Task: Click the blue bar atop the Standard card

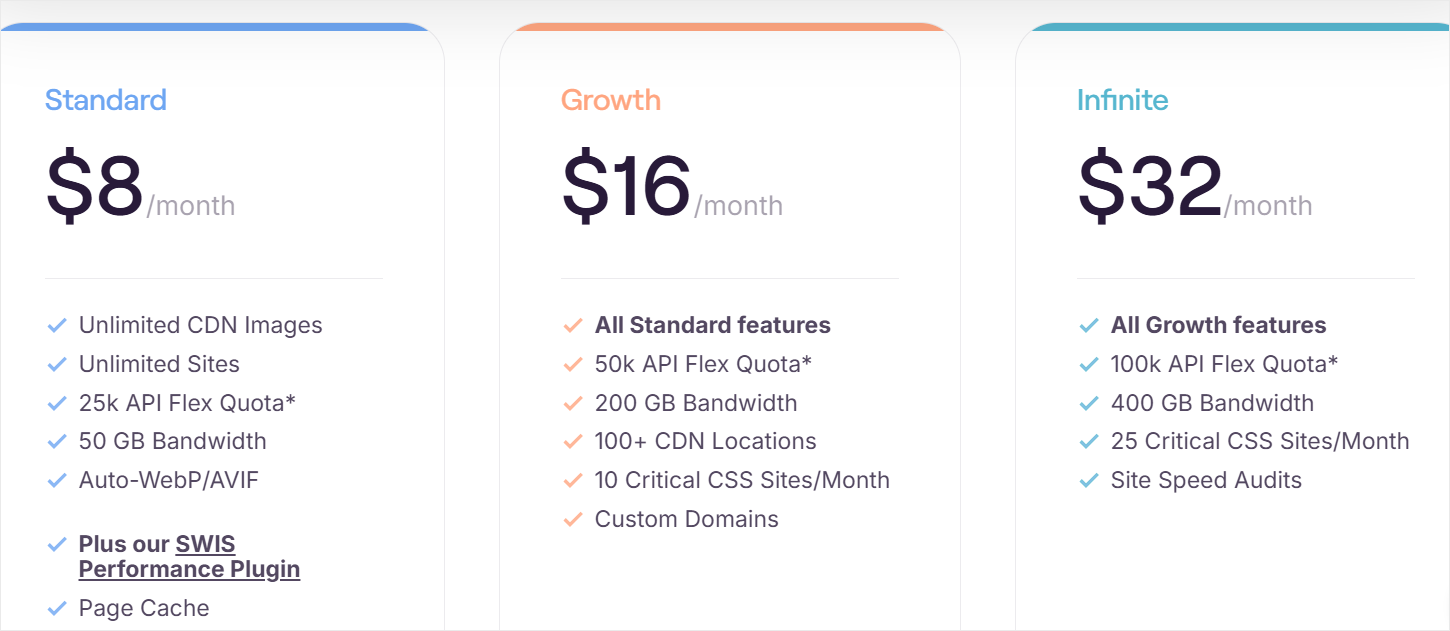Action: tap(222, 24)
